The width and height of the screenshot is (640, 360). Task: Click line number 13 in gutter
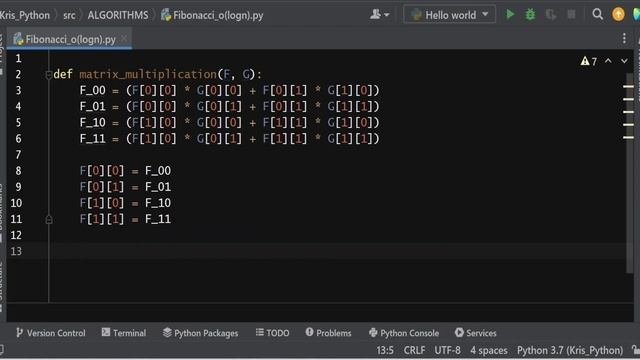16,251
